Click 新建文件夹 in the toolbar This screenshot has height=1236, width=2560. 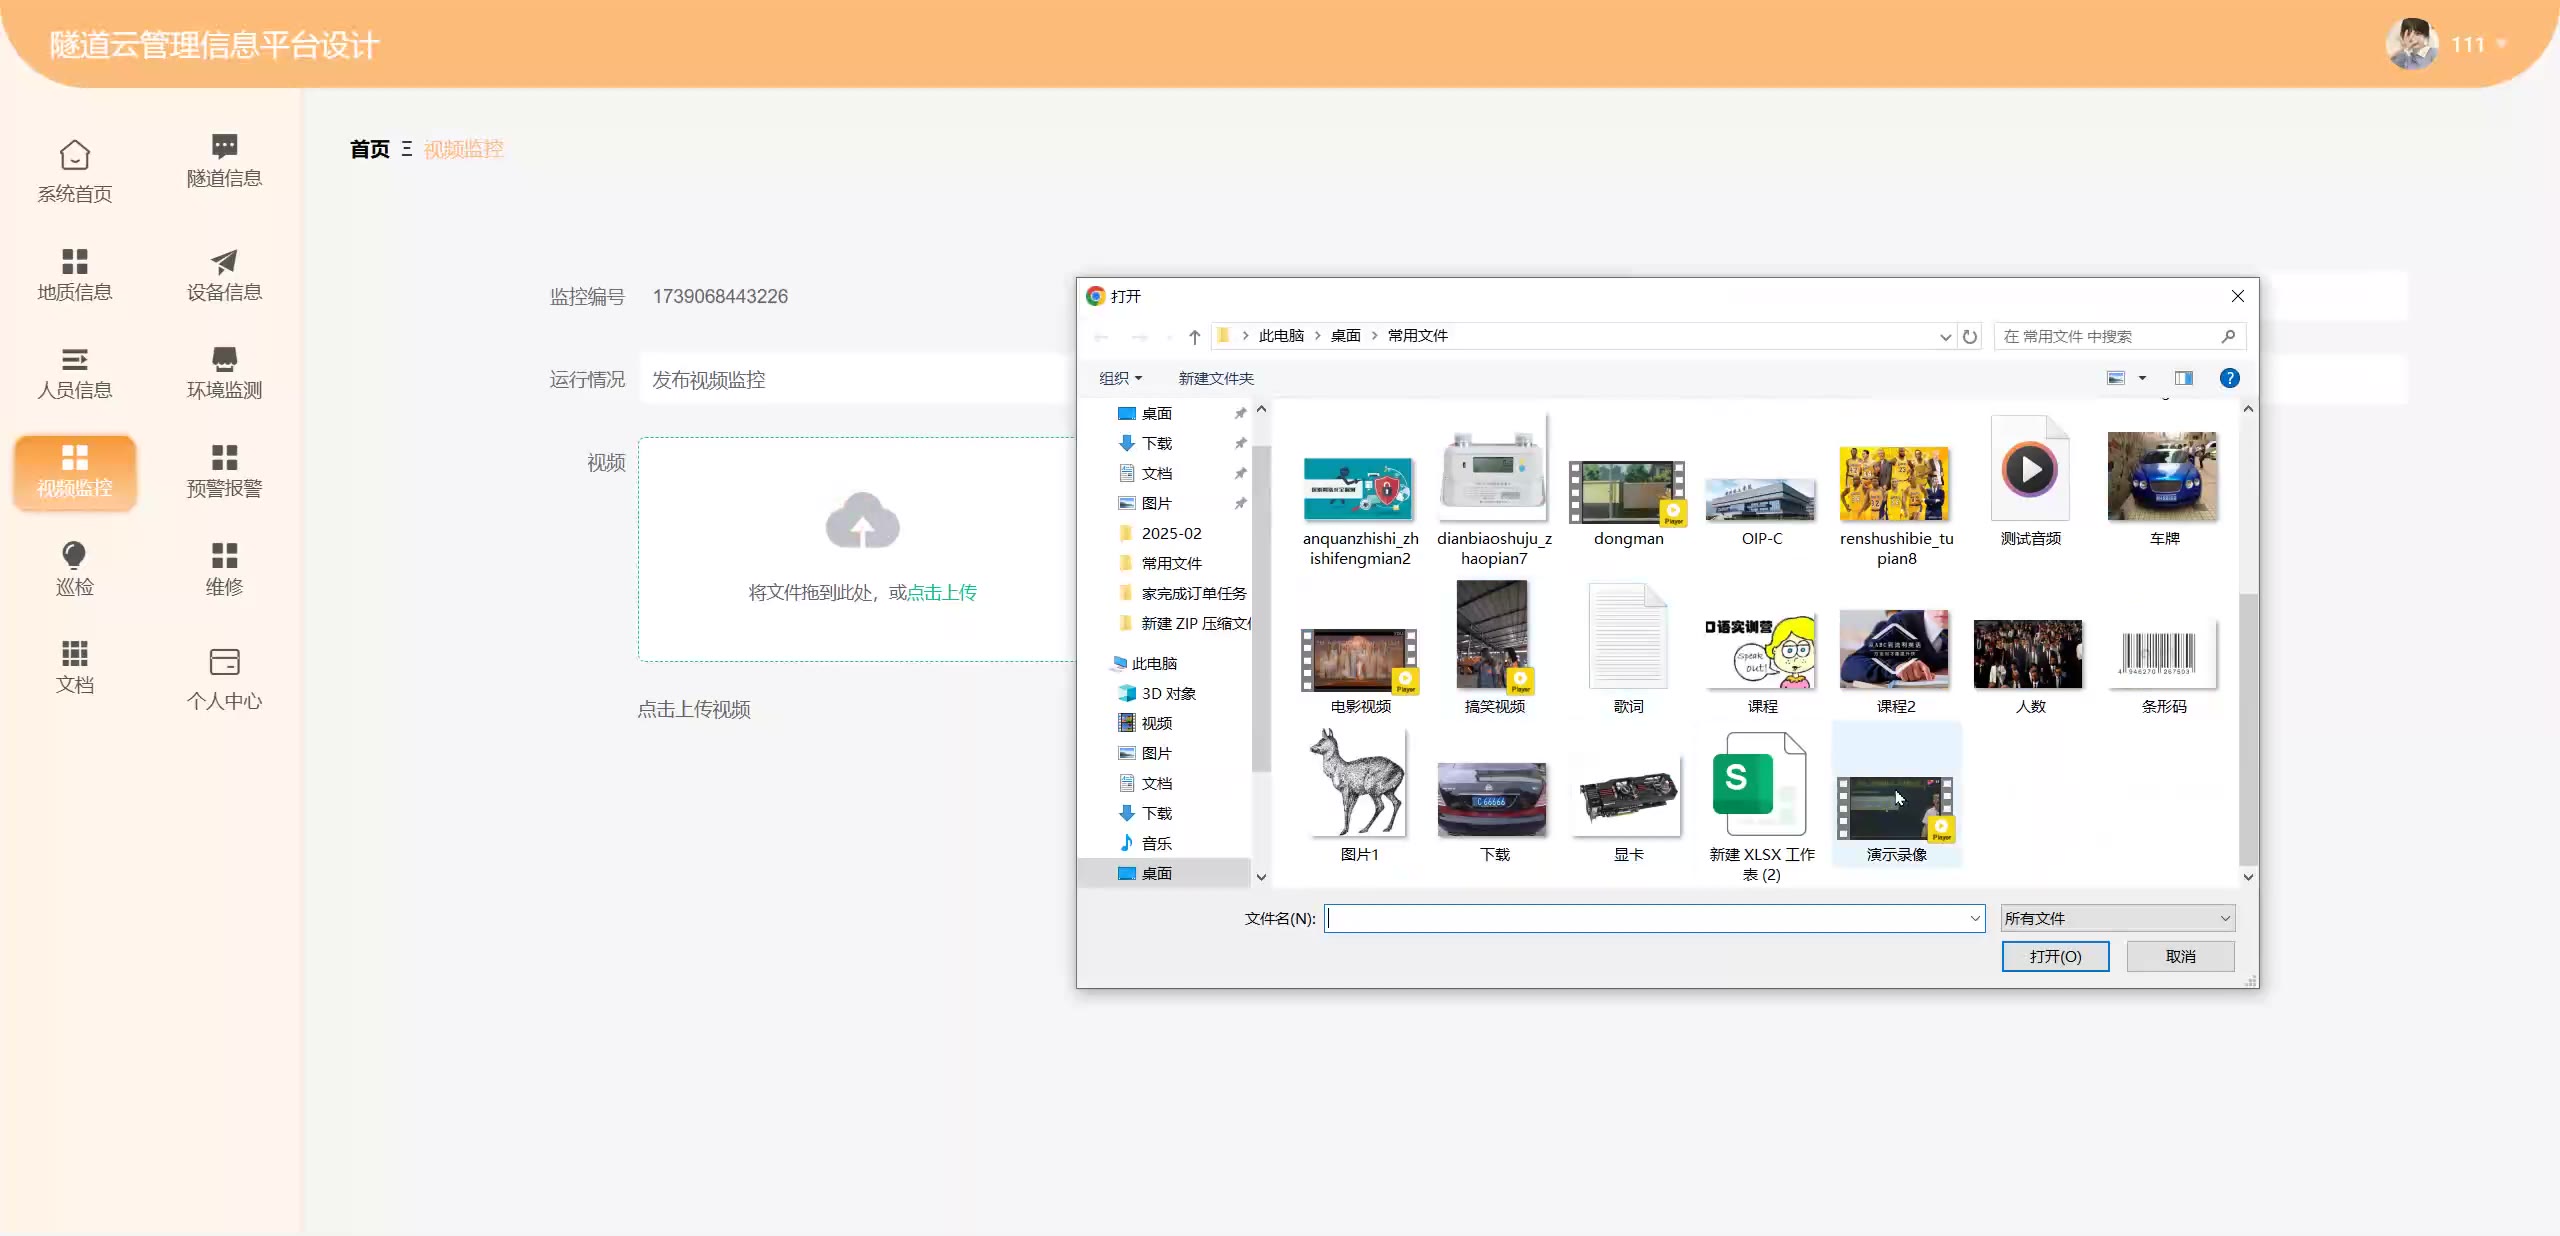[x=1215, y=378]
